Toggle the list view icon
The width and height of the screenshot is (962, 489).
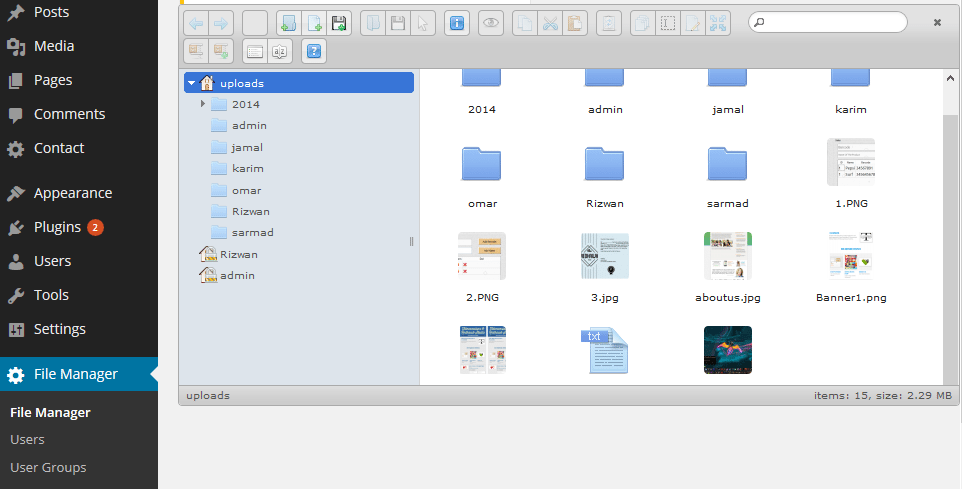click(x=255, y=51)
